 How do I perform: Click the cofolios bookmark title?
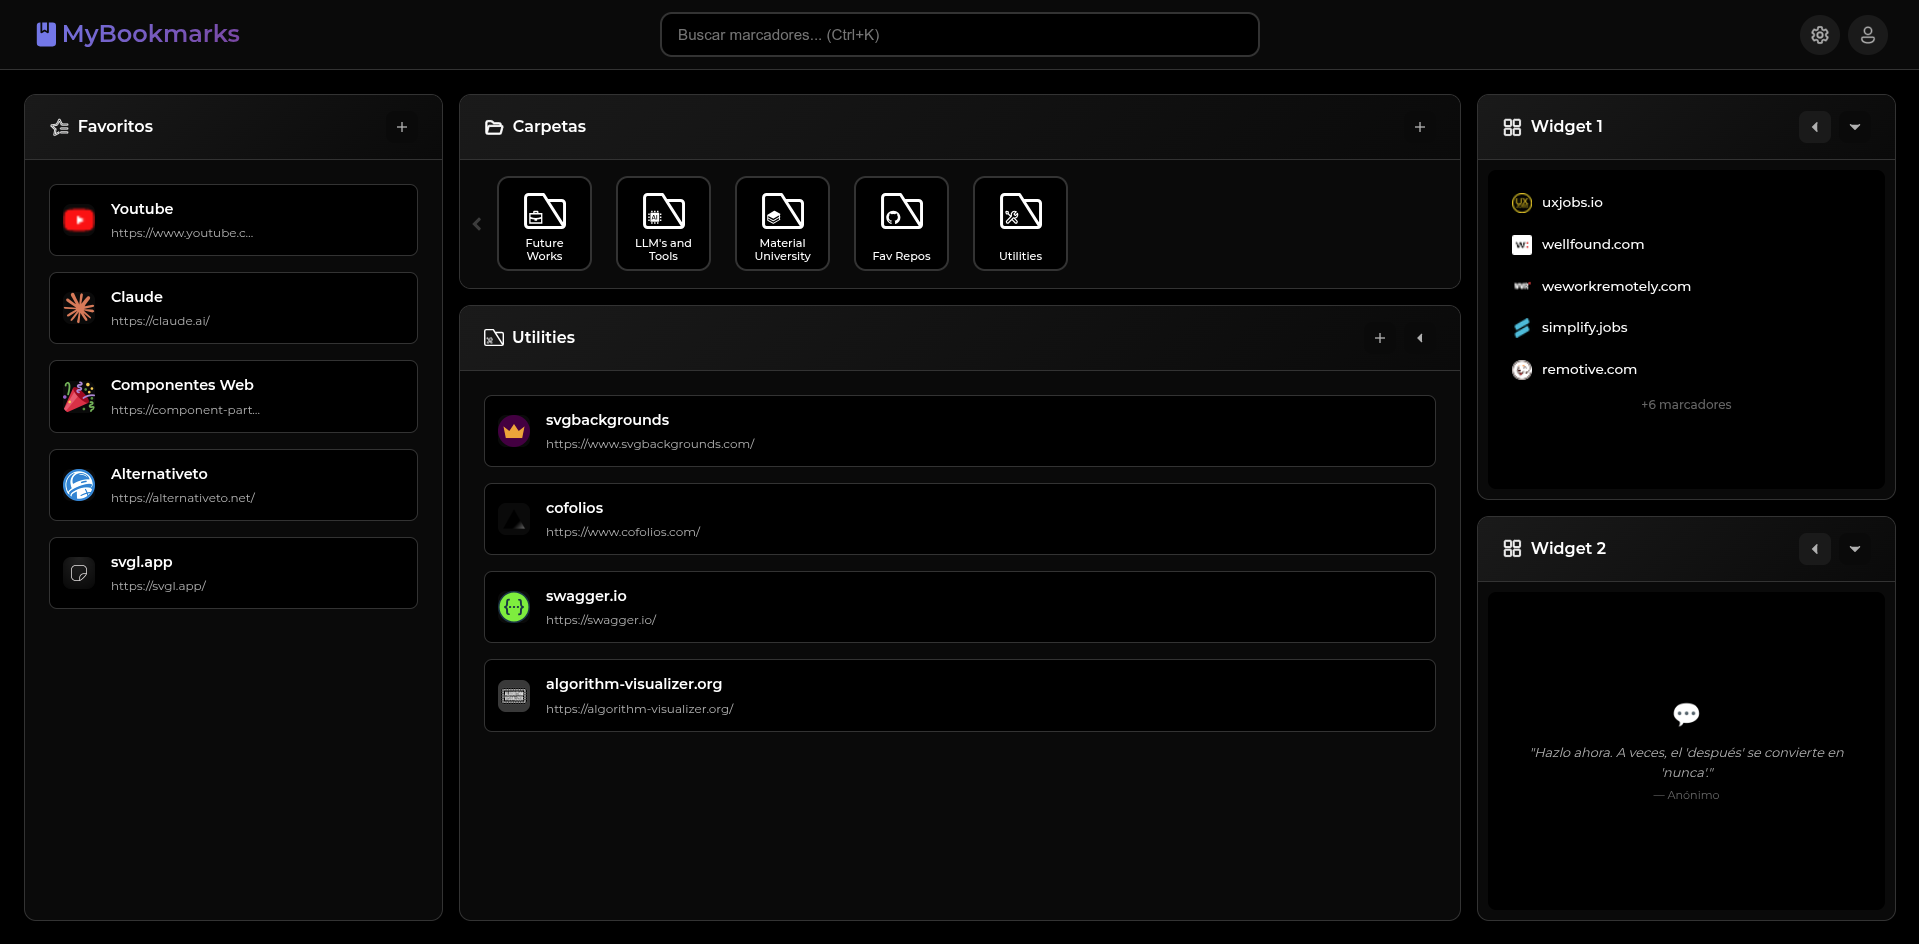click(x=574, y=508)
